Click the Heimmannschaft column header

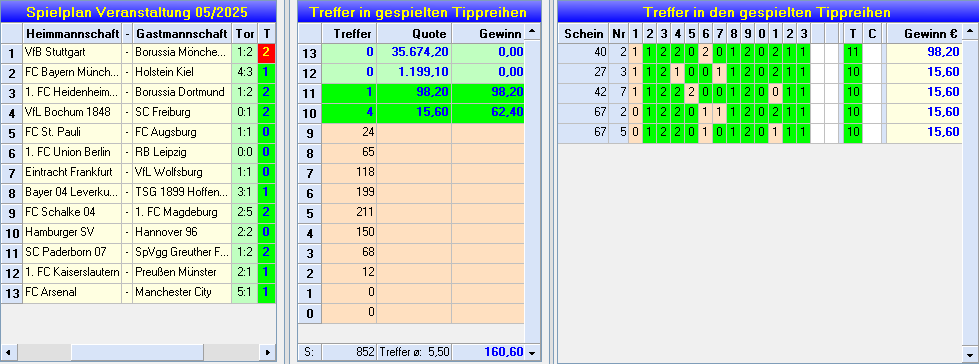[x=72, y=33]
